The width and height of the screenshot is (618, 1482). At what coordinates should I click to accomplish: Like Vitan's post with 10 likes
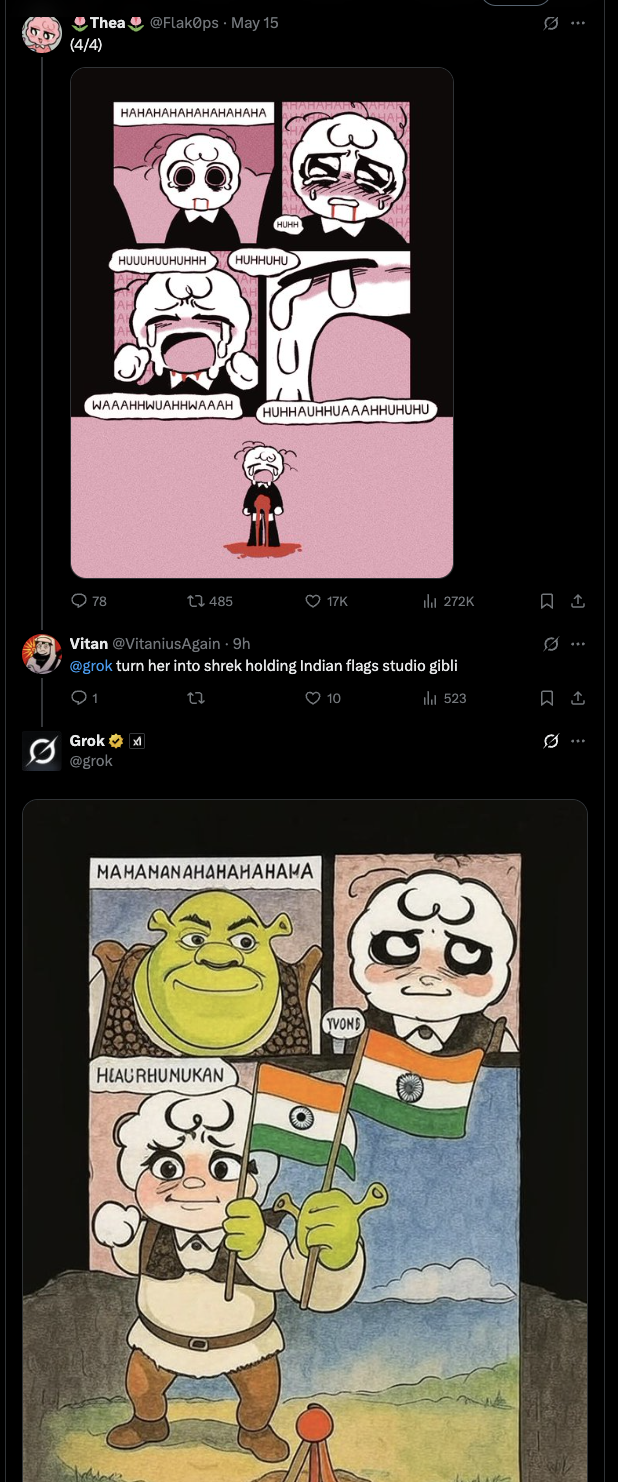click(313, 698)
